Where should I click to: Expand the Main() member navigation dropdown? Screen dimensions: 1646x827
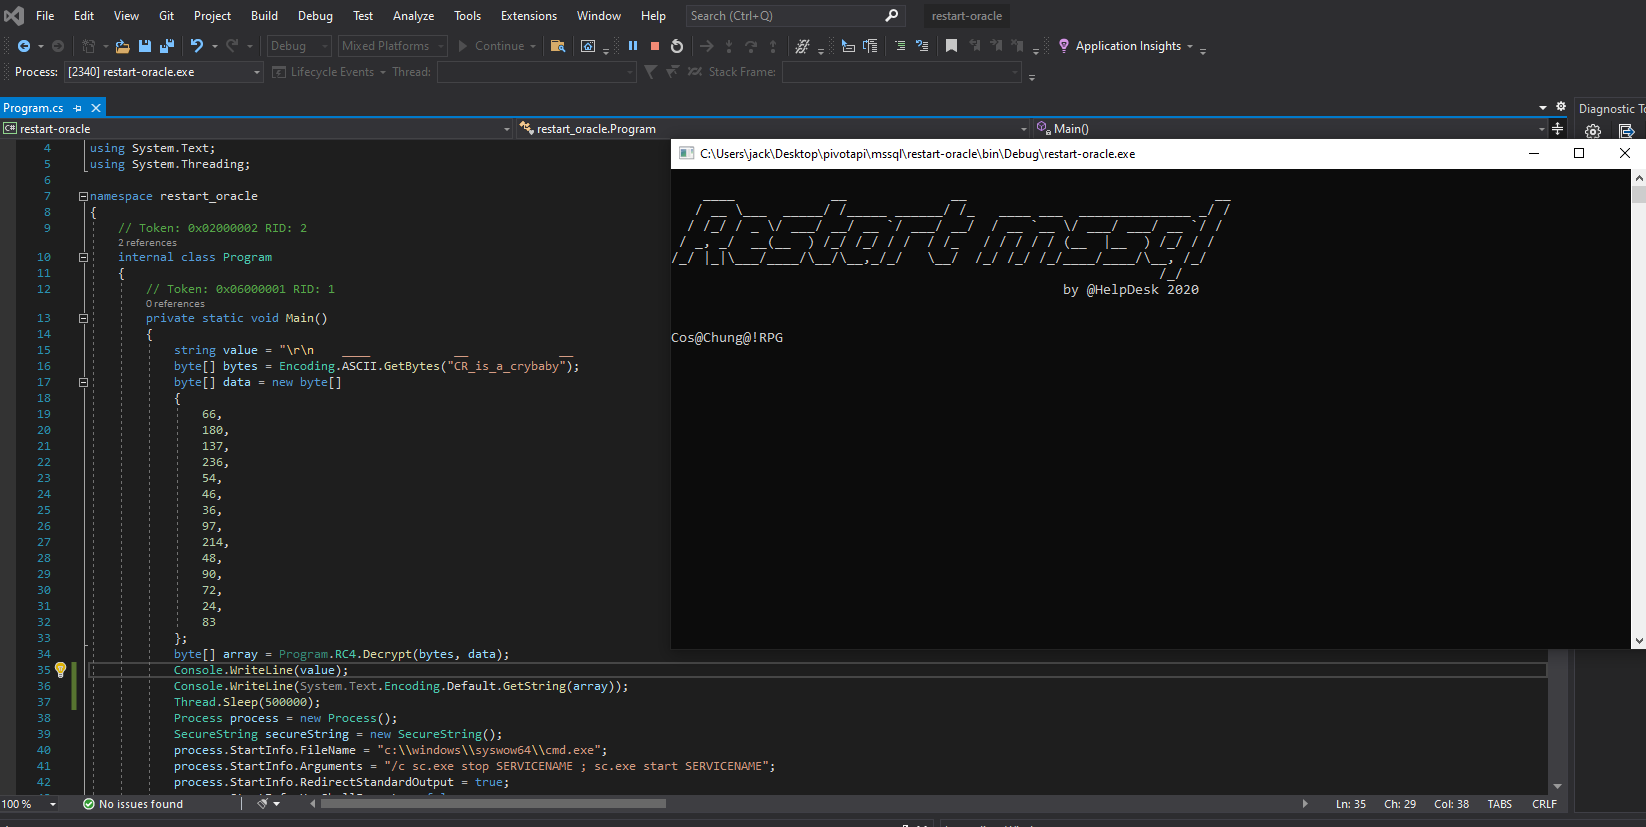[x=1540, y=129]
